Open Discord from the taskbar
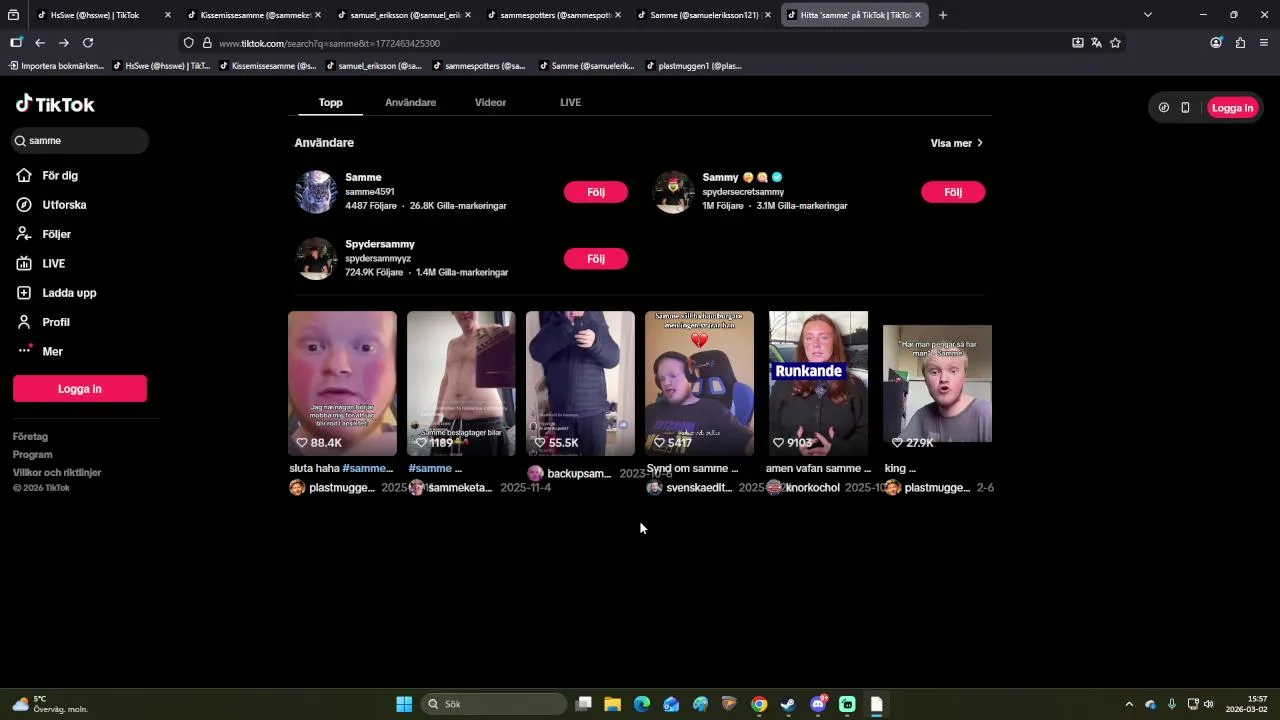 pyautogui.click(x=818, y=704)
